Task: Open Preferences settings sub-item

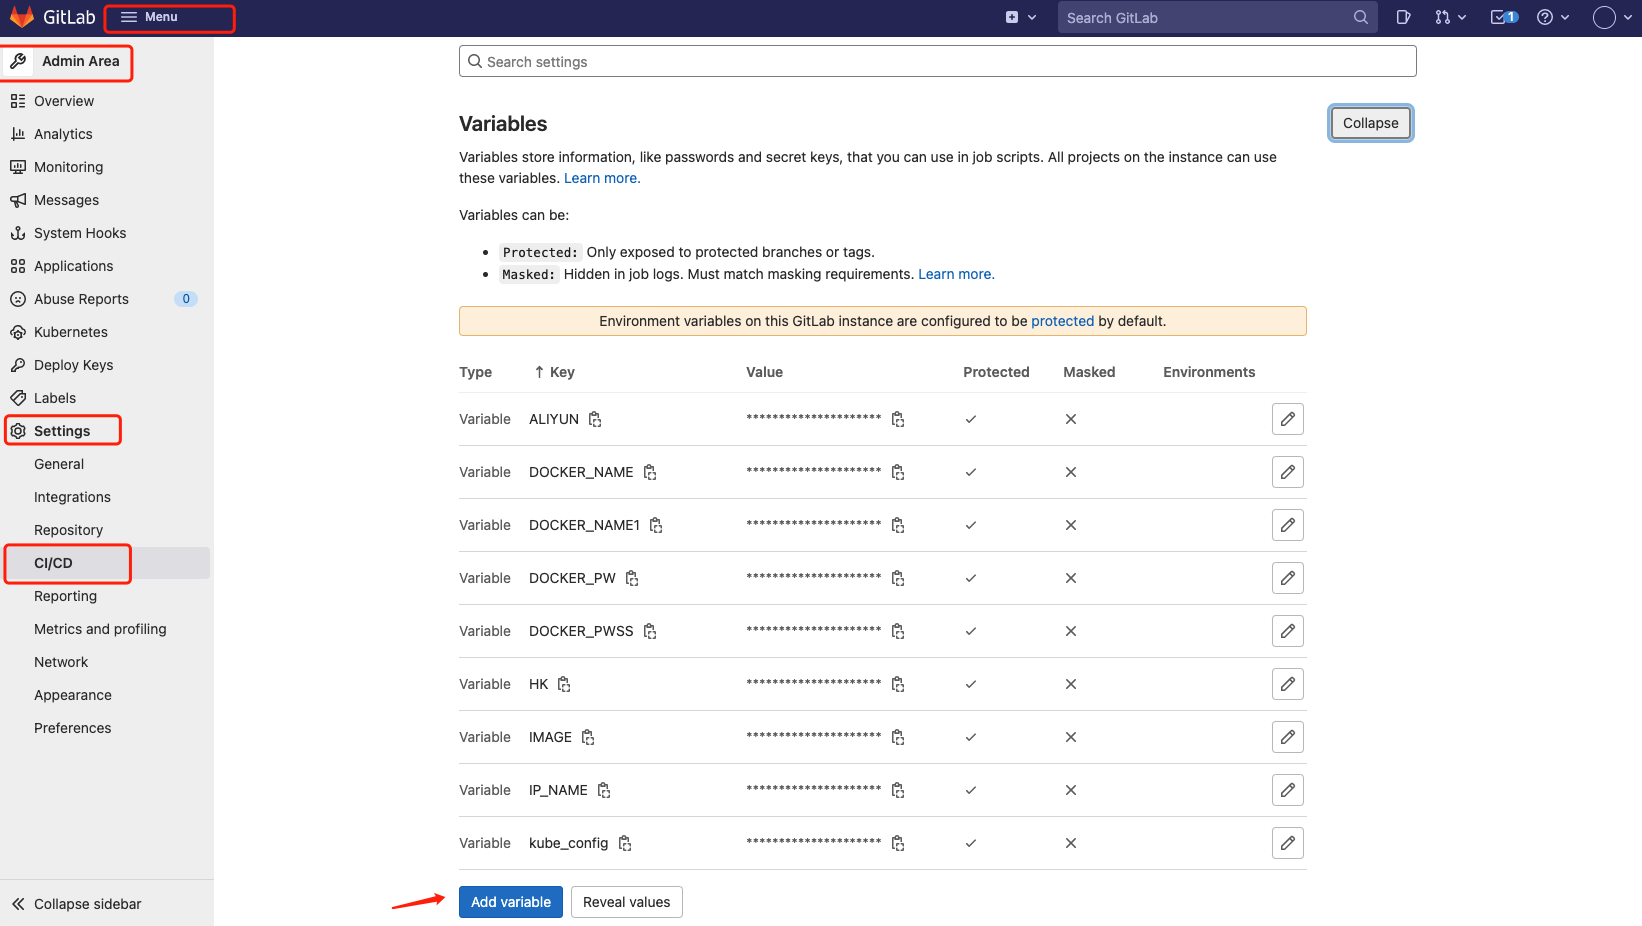Action: coord(72,728)
